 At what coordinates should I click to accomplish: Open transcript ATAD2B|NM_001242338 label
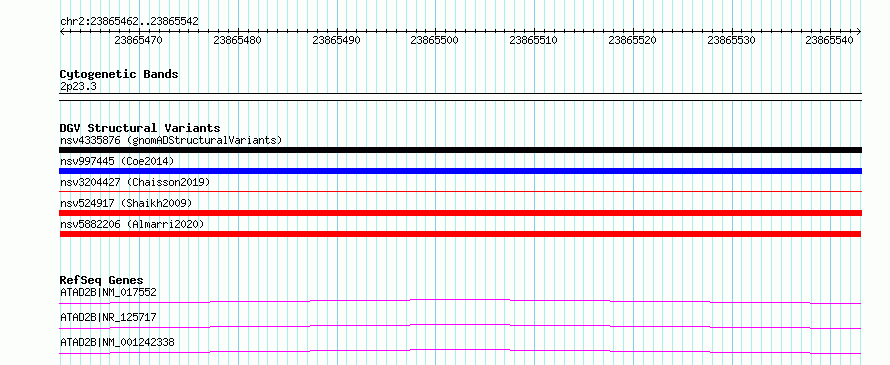click(117, 342)
